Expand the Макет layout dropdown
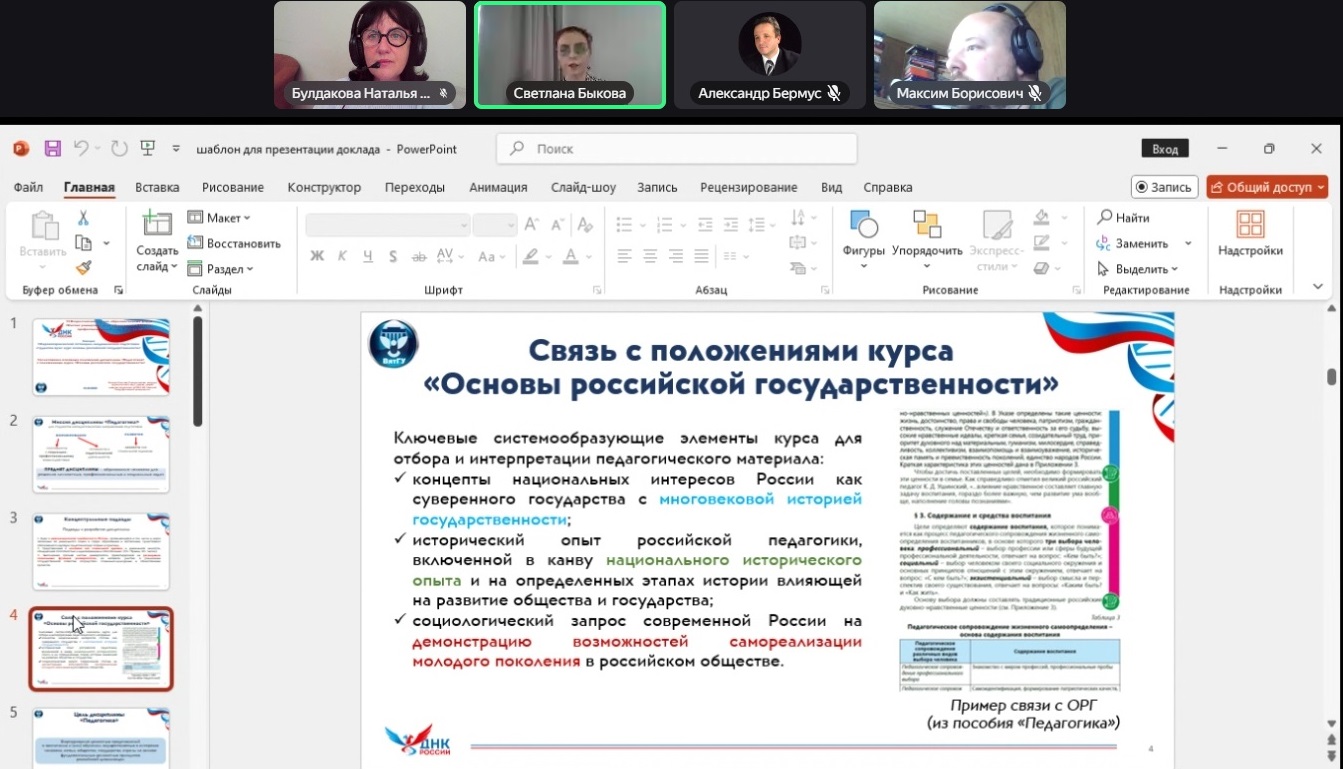Screen dimensions: 1343x769 (x=220, y=218)
